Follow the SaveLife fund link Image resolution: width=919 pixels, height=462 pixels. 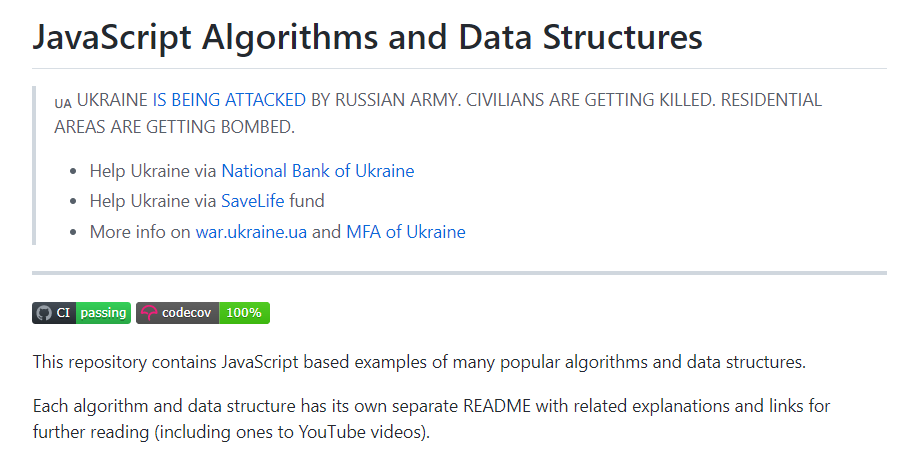(253, 201)
